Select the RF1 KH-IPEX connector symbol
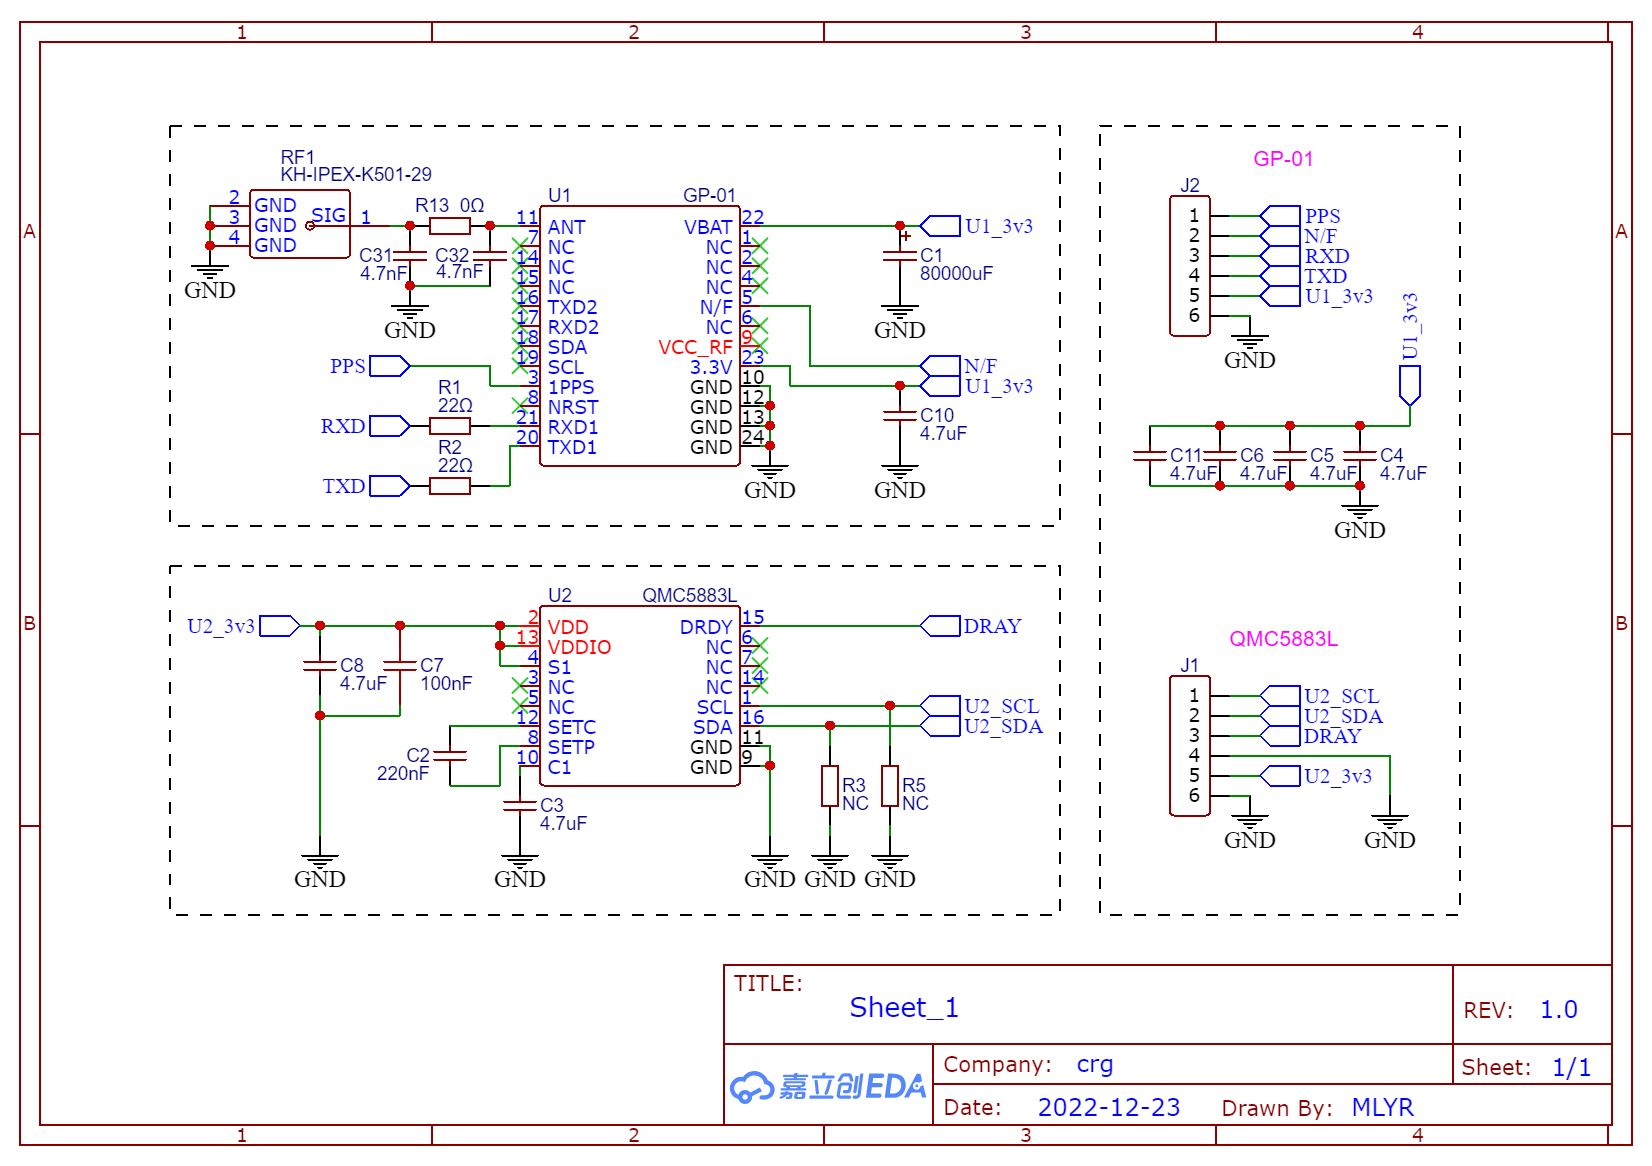 300,224
